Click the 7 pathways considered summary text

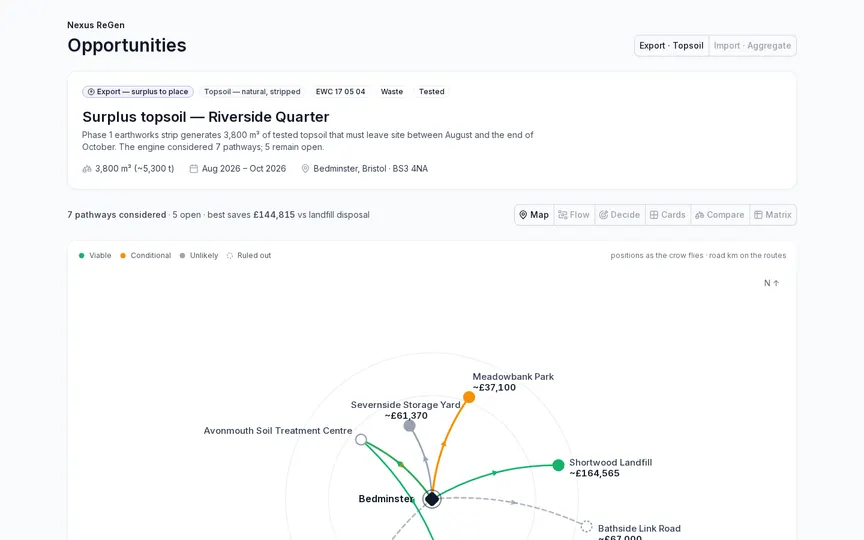point(117,215)
